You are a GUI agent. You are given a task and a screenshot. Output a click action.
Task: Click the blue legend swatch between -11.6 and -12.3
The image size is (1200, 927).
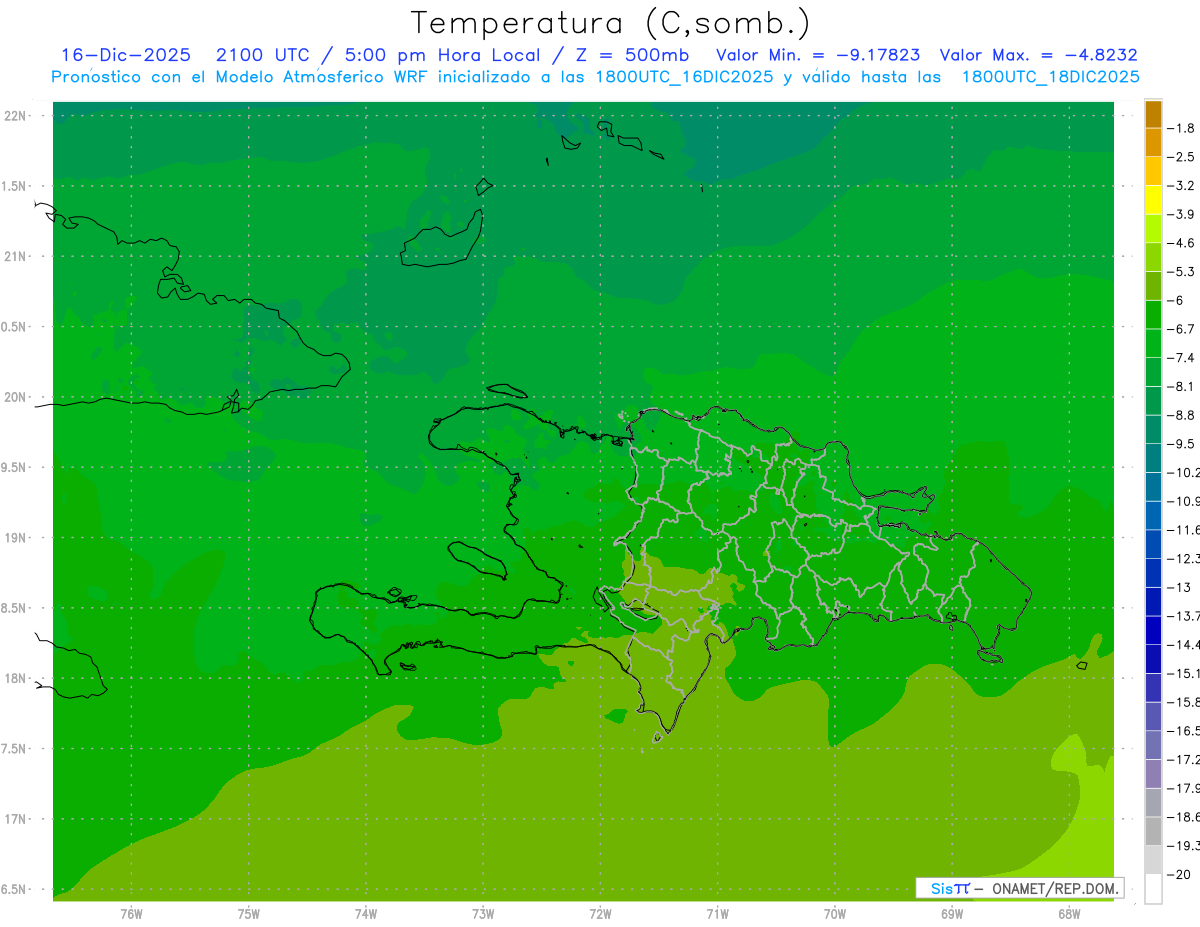point(1153,544)
